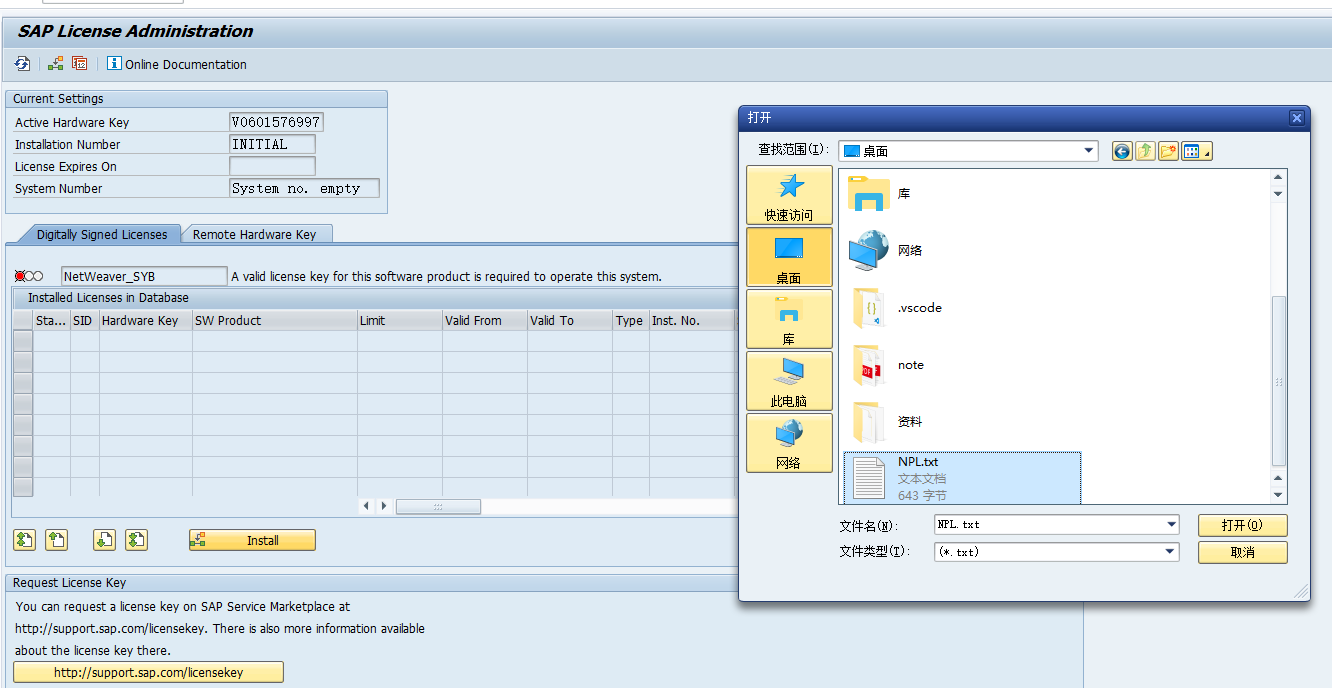This screenshot has height=688, width=1332.
Task: Click the table scroll-right arrow
Action: click(x=384, y=506)
